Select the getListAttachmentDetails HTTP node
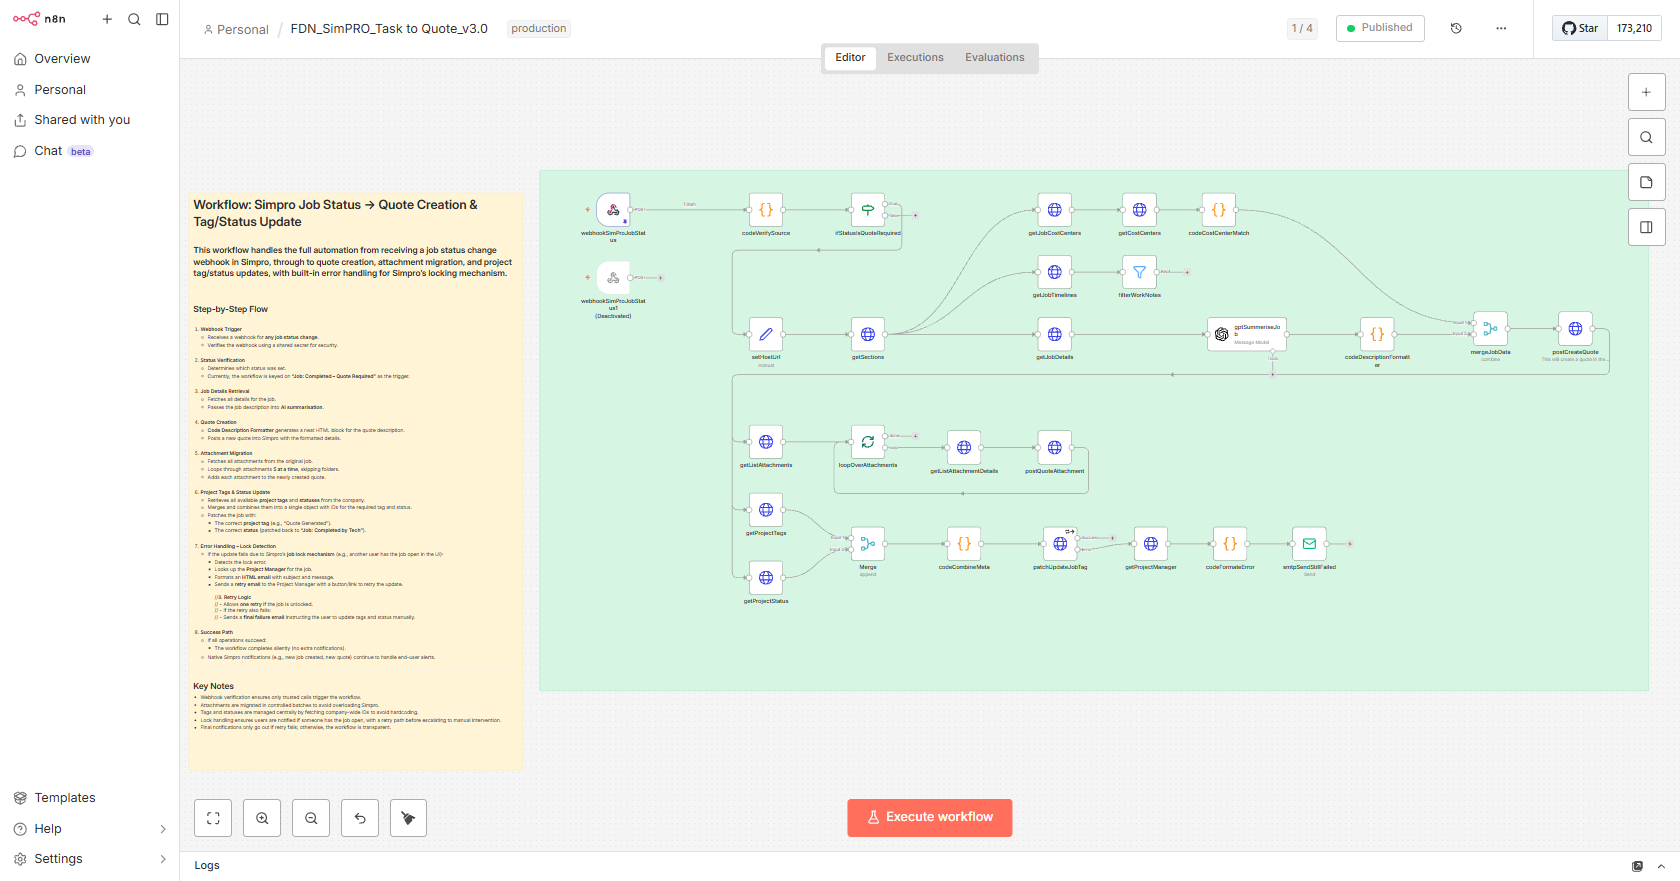This screenshot has width=1680, height=881. pos(964,448)
